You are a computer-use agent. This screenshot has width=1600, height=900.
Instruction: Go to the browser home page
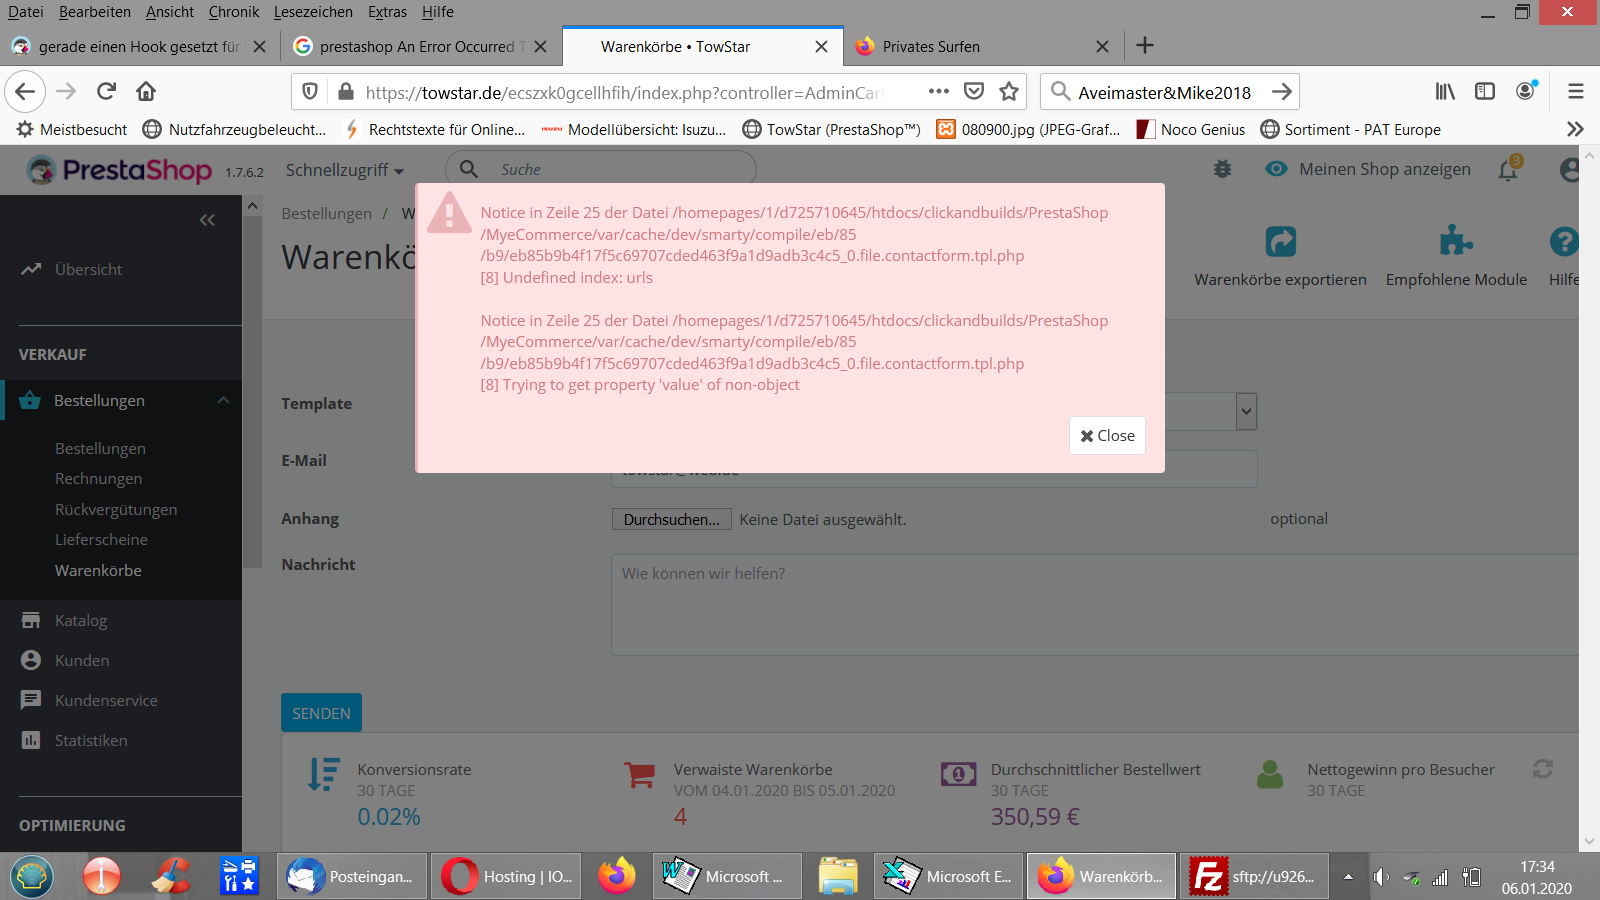tap(146, 92)
